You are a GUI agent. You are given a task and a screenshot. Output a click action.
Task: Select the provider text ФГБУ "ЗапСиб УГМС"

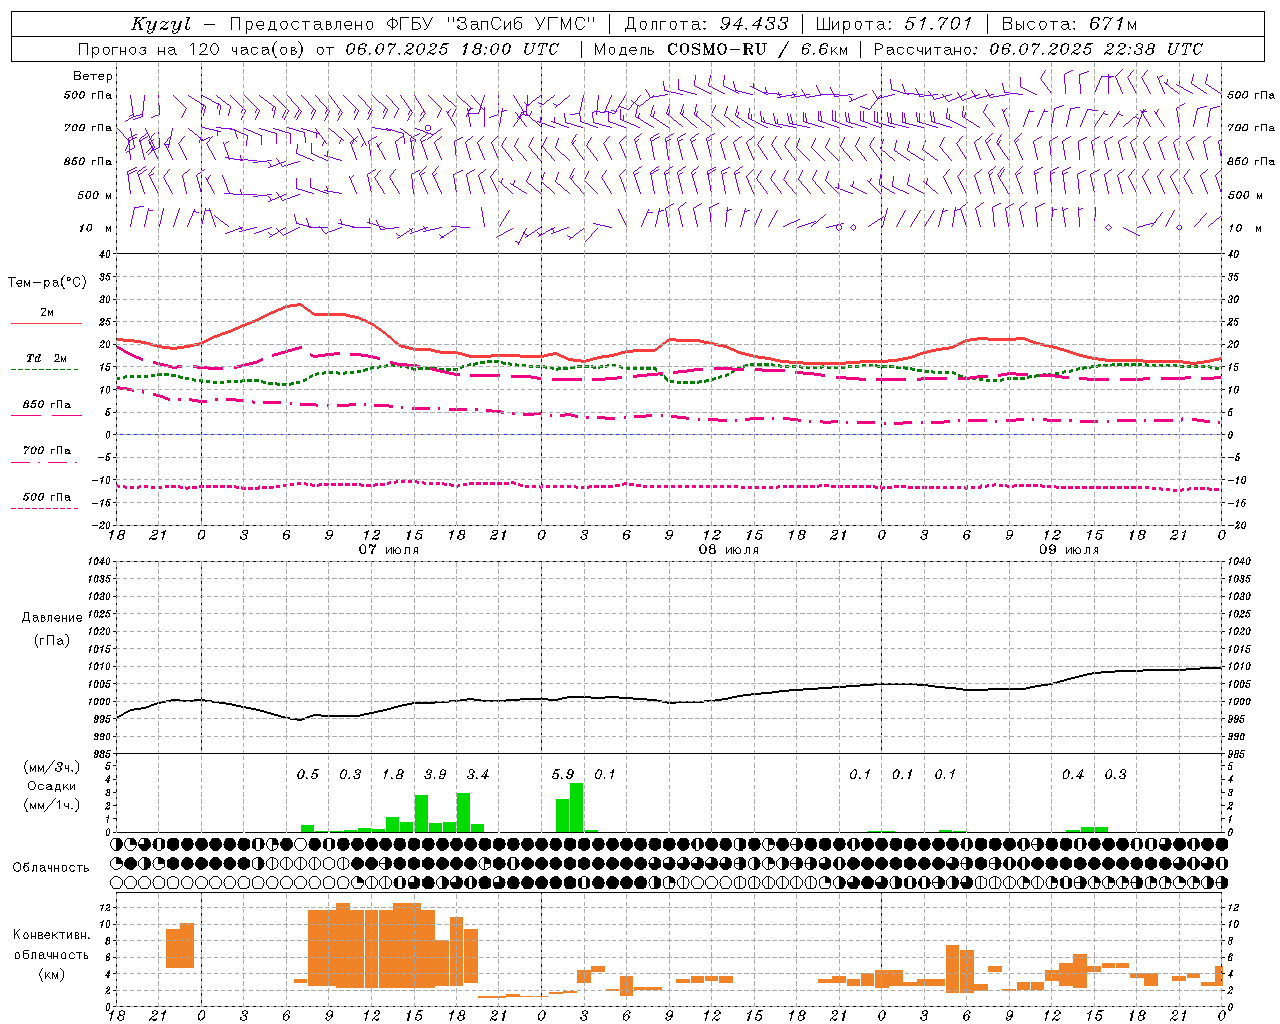490,24
